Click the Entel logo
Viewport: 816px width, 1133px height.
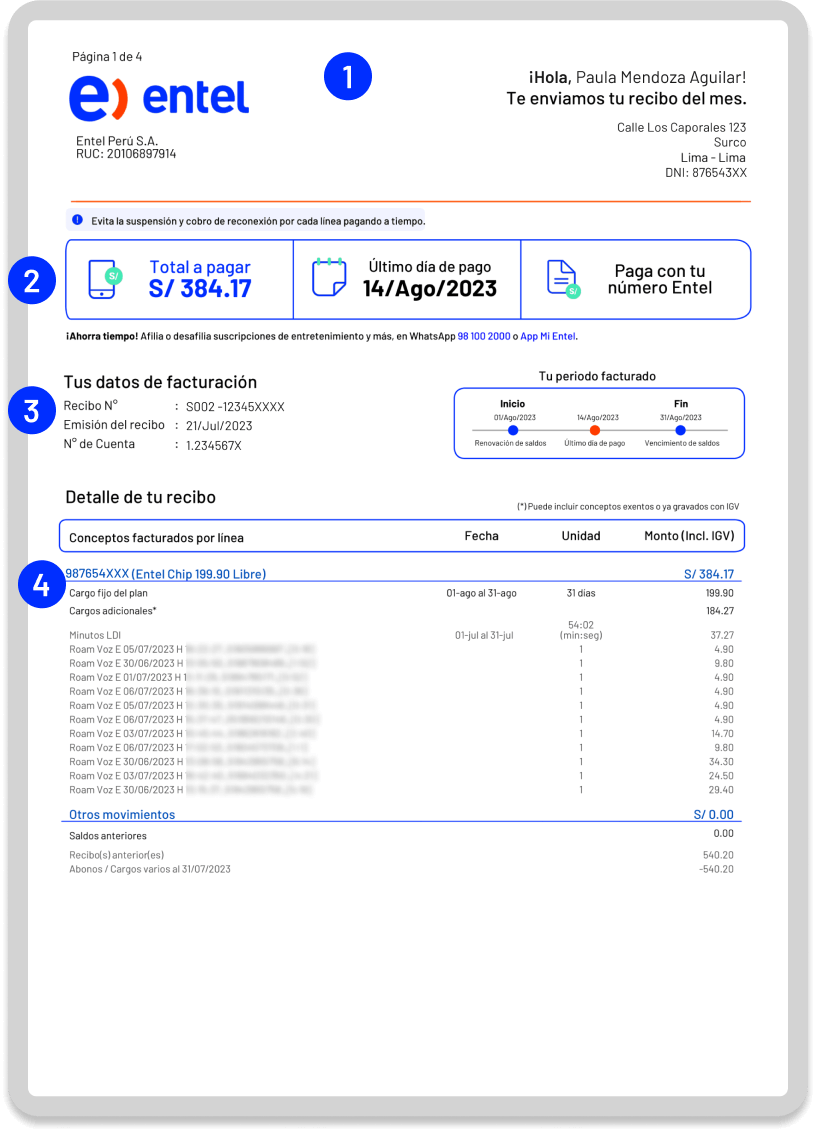click(158, 98)
